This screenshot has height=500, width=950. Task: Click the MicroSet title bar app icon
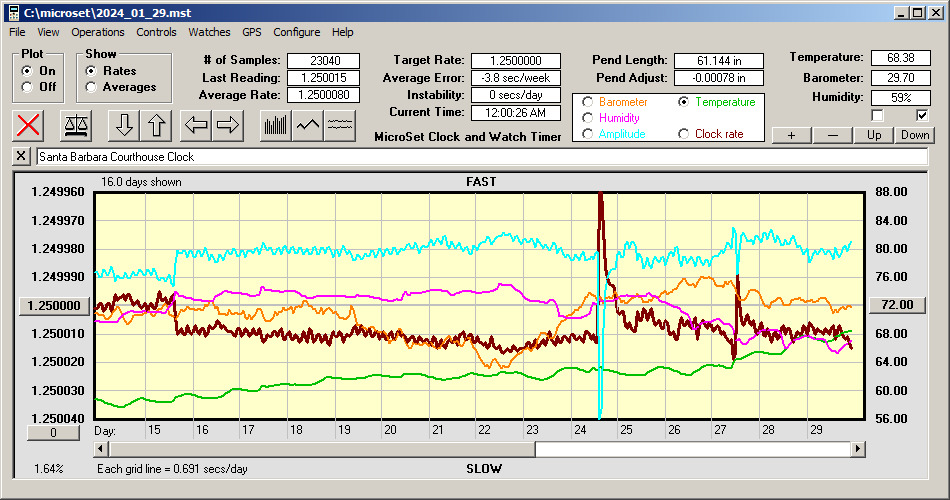click(13, 13)
